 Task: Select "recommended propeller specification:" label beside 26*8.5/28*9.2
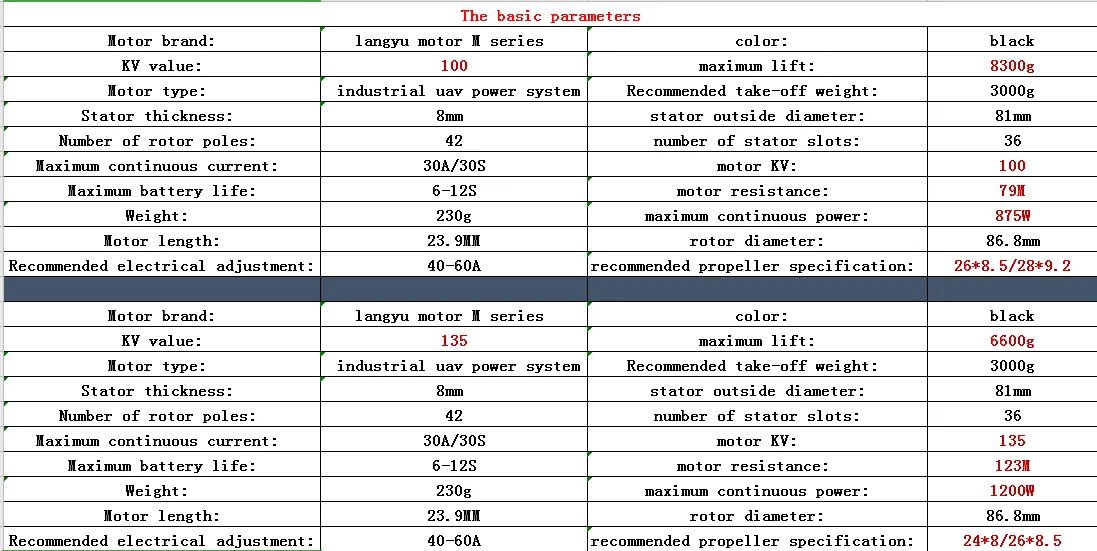click(752, 266)
